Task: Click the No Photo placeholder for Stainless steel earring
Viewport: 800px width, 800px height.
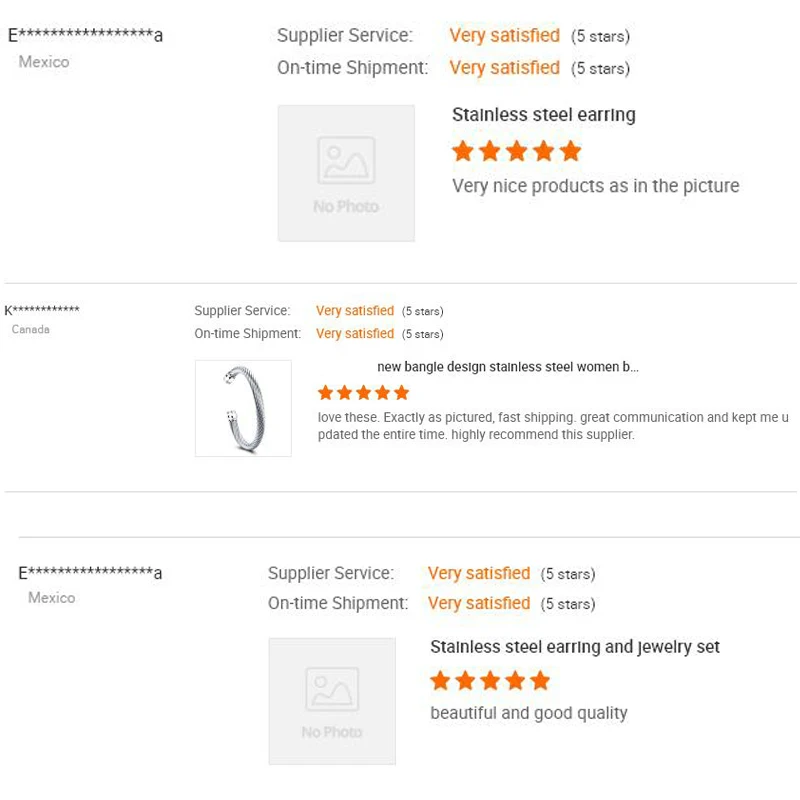Action: pyautogui.click(x=346, y=173)
